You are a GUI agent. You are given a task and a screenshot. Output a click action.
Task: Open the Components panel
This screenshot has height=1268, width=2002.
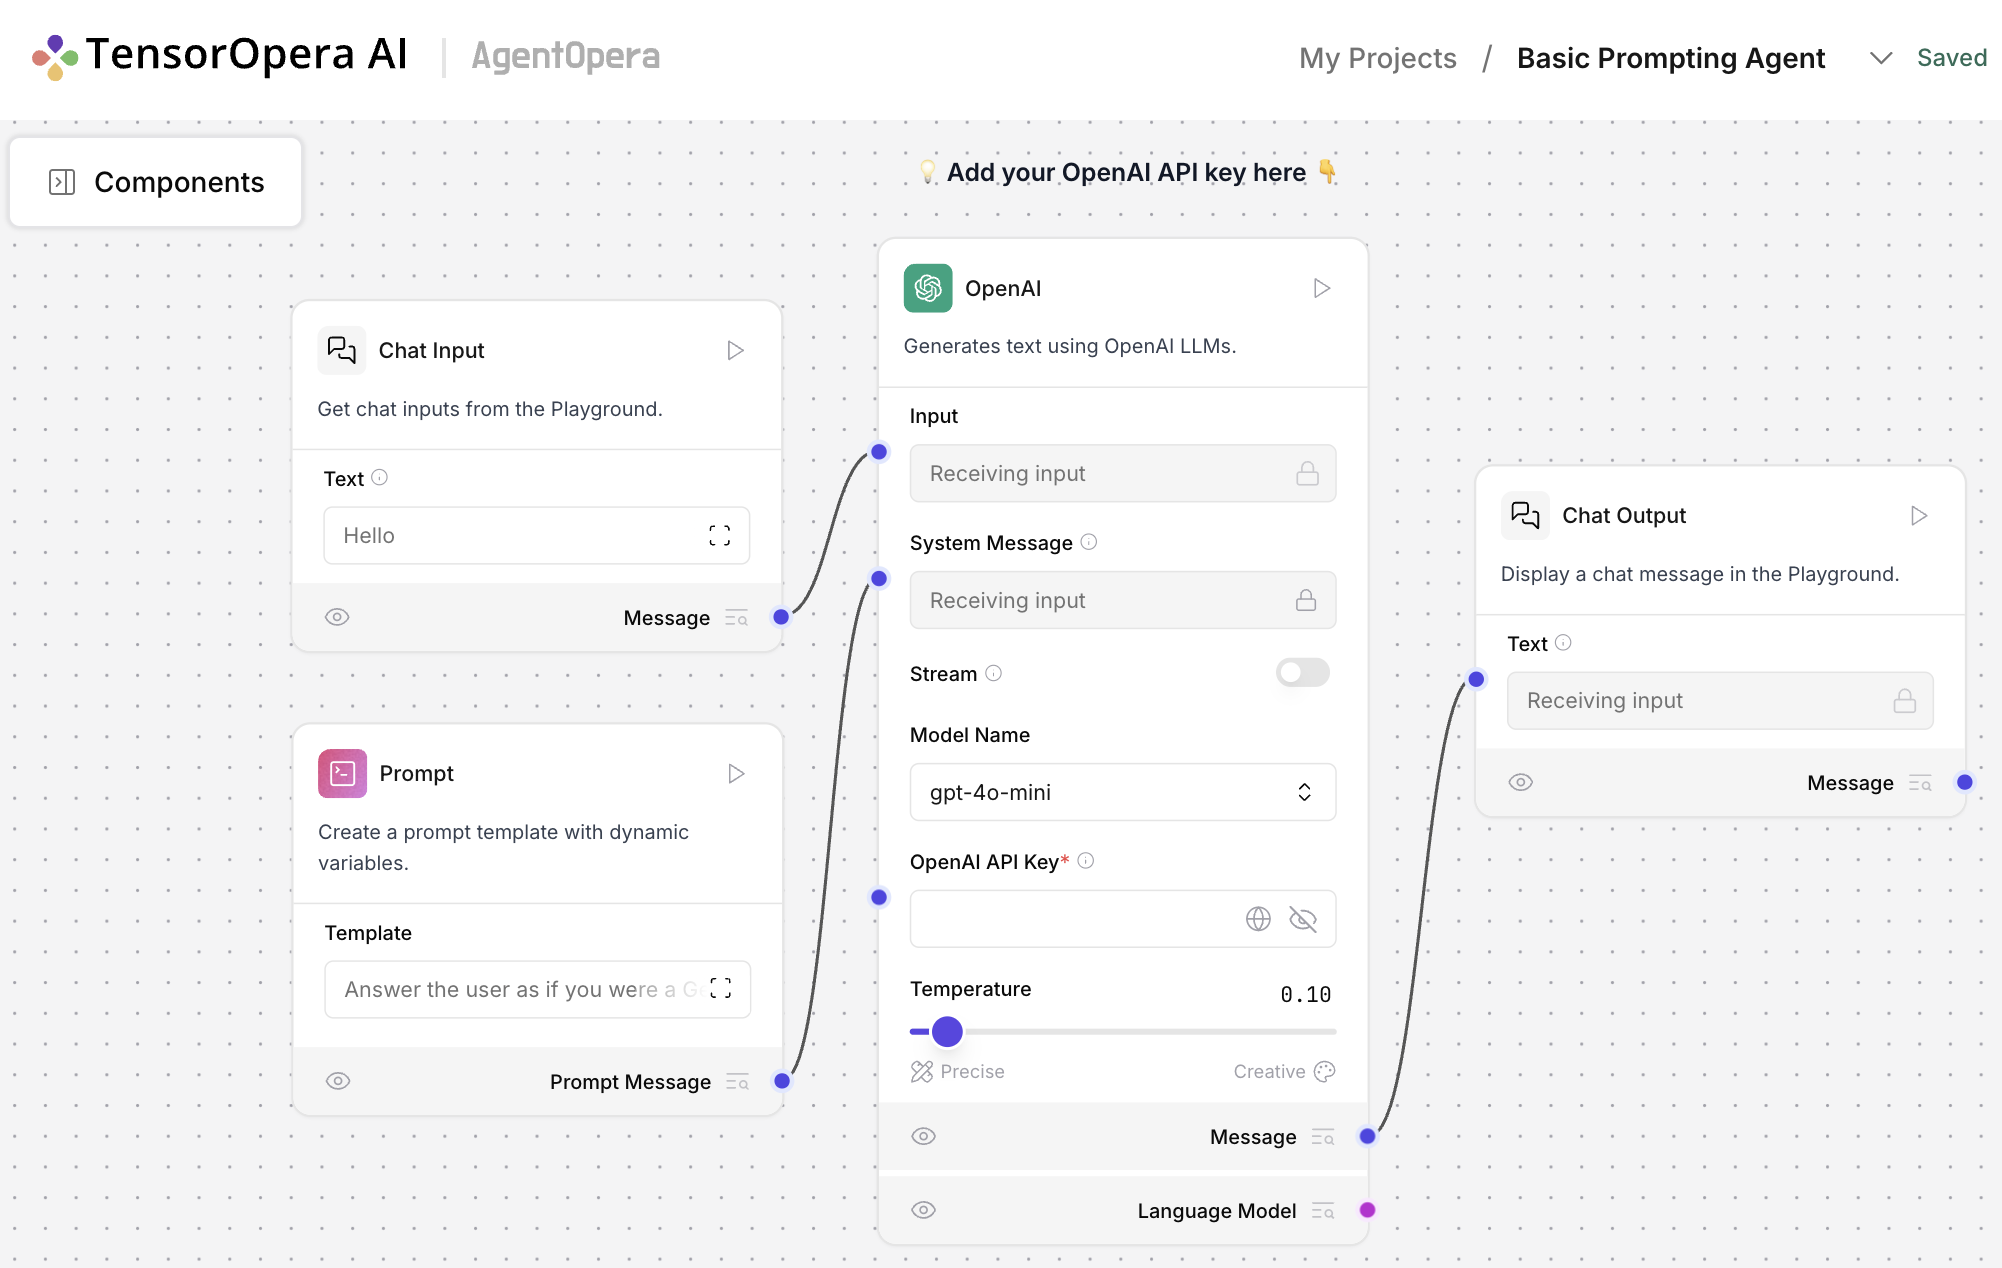click(156, 182)
